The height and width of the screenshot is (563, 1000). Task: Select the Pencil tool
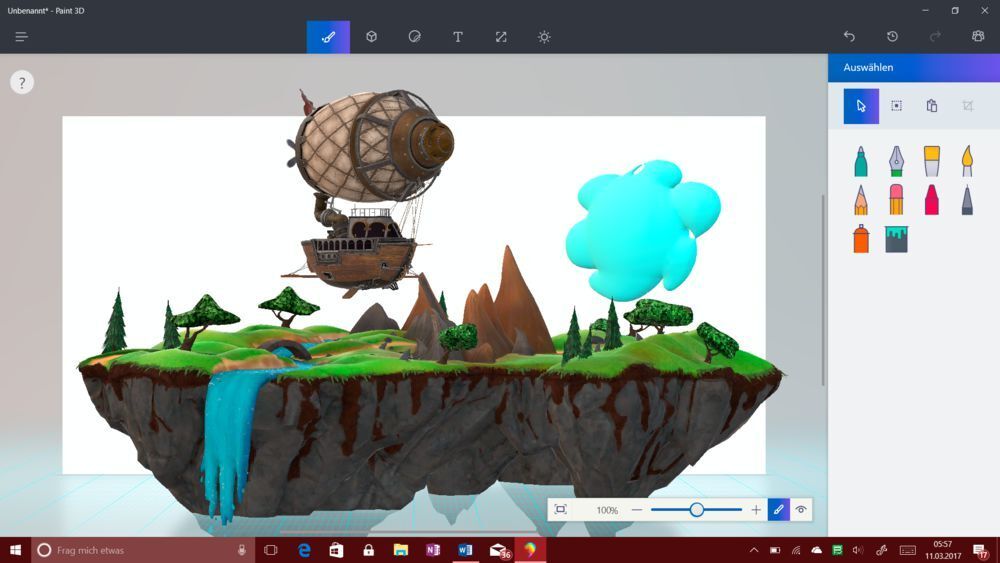click(860, 199)
